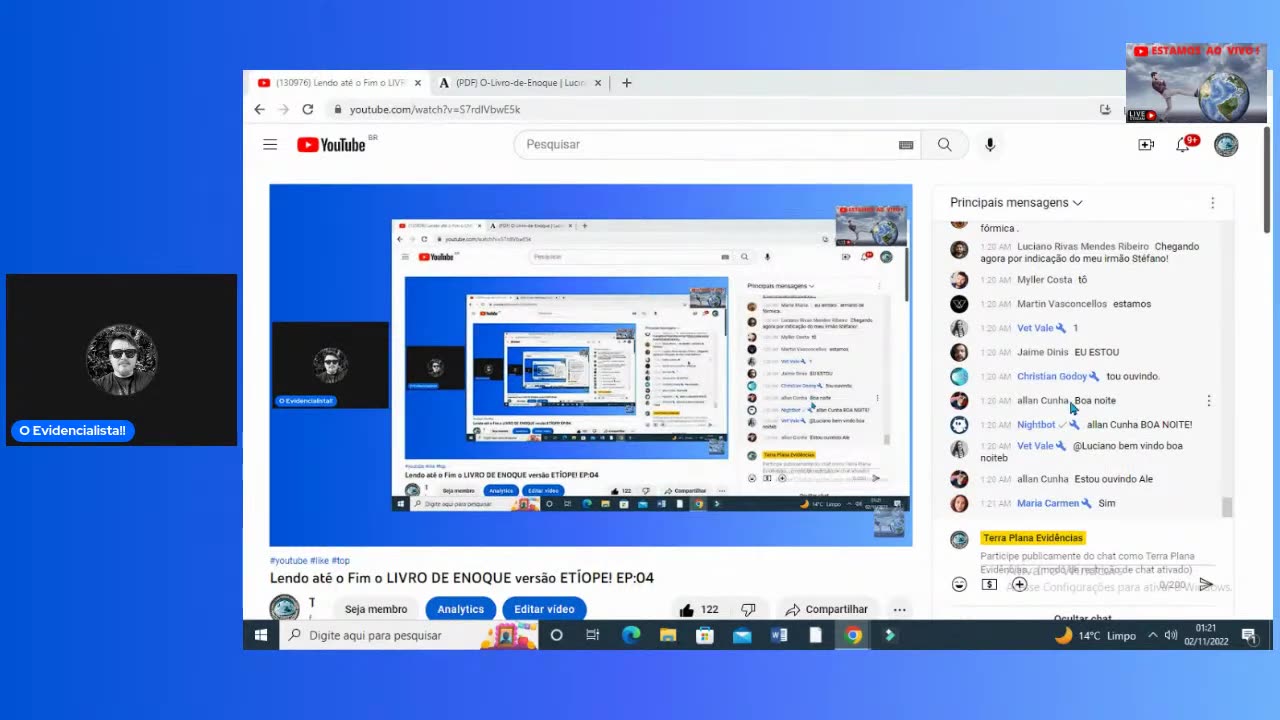Click the Seja membro button
Image resolution: width=1280 pixels, height=720 pixels.
click(376, 609)
